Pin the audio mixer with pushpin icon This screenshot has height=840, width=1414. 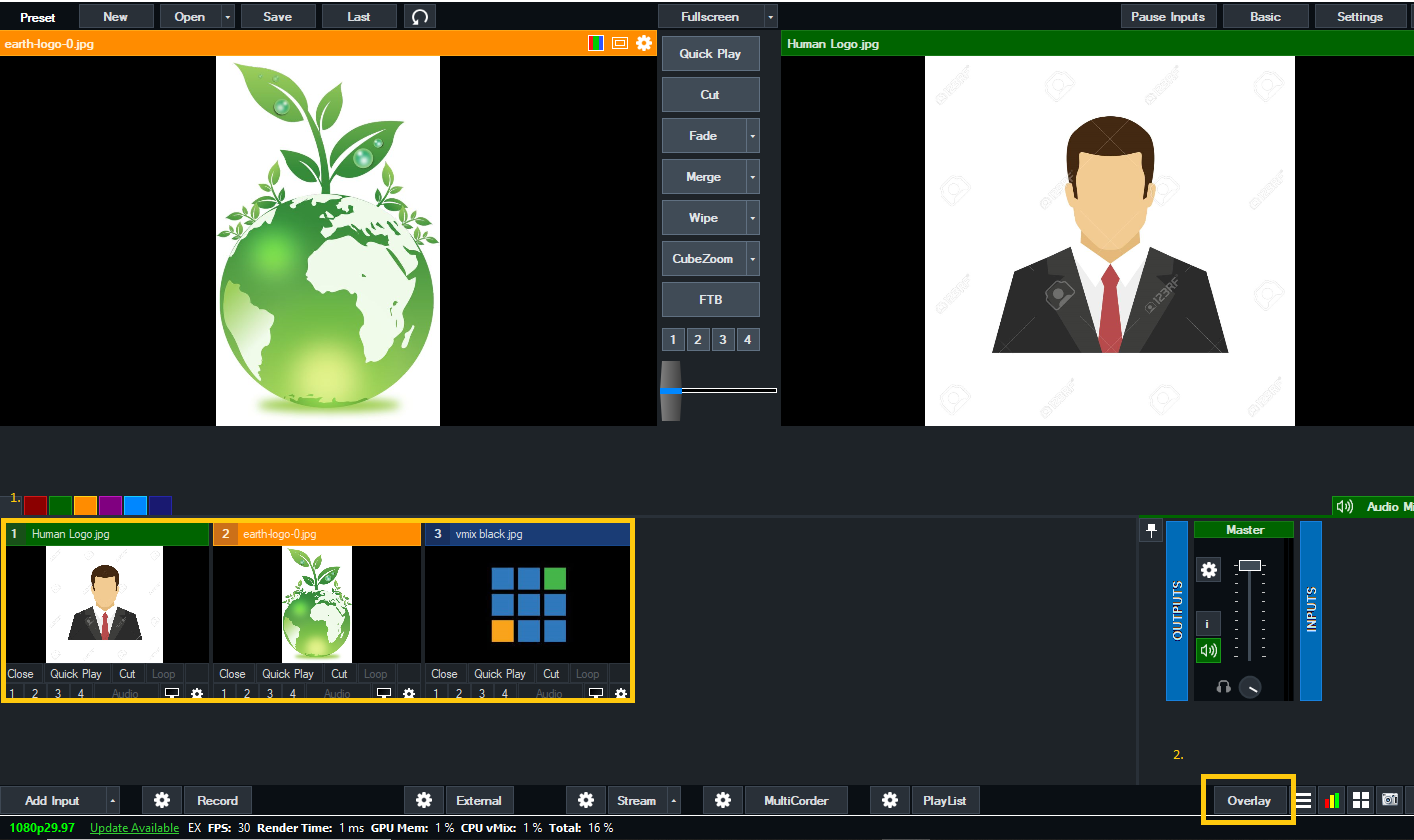1151,531
